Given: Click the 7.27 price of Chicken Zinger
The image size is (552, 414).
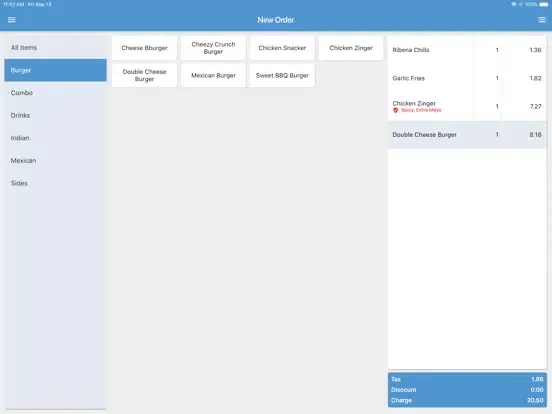Looking at the screenshot, I should (x=535, y=106).
